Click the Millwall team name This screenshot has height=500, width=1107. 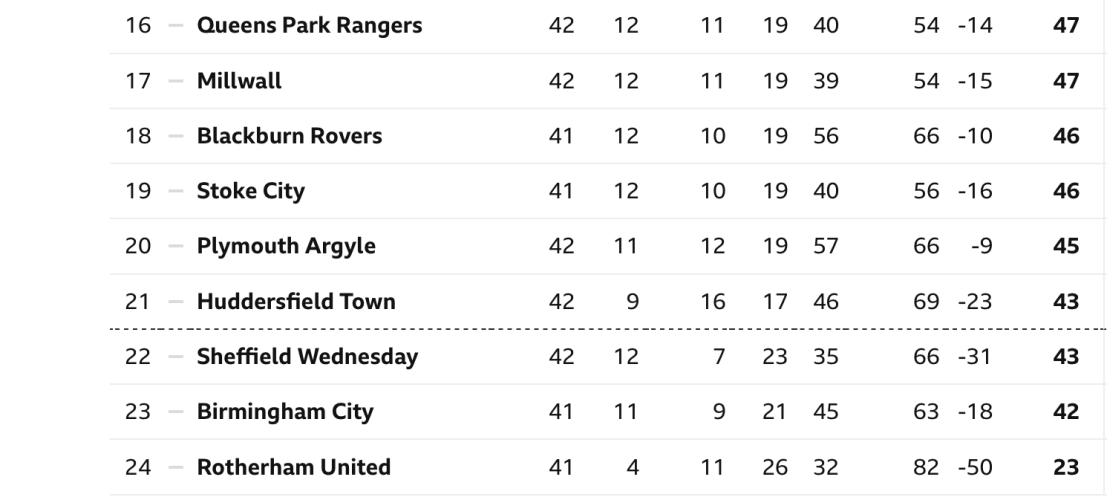click(x=239, y=81)
